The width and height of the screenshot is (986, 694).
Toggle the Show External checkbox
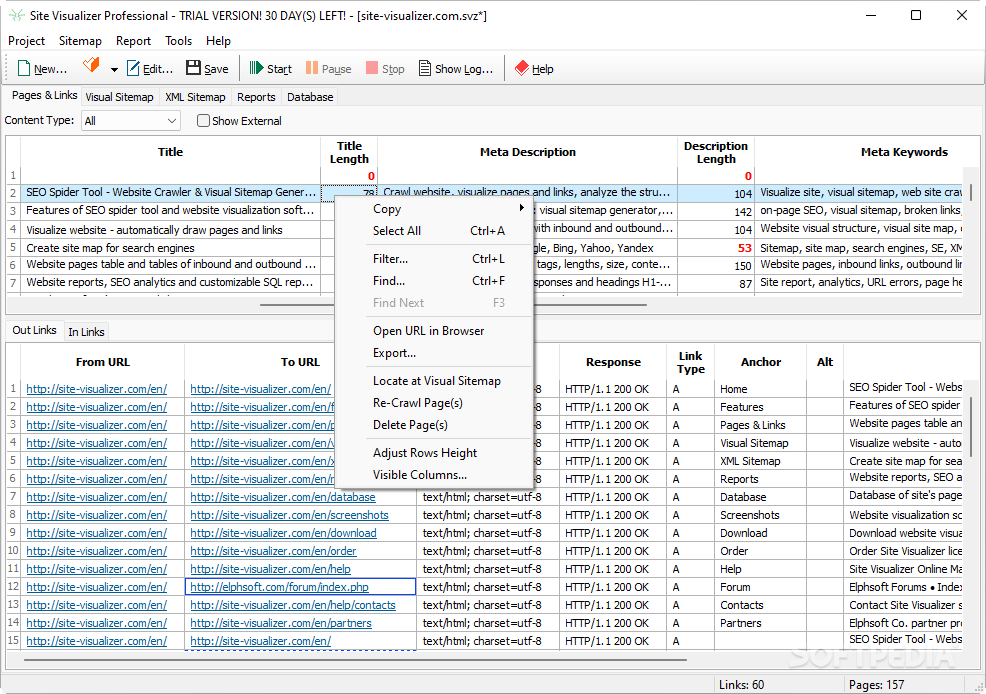coord(203,121)
